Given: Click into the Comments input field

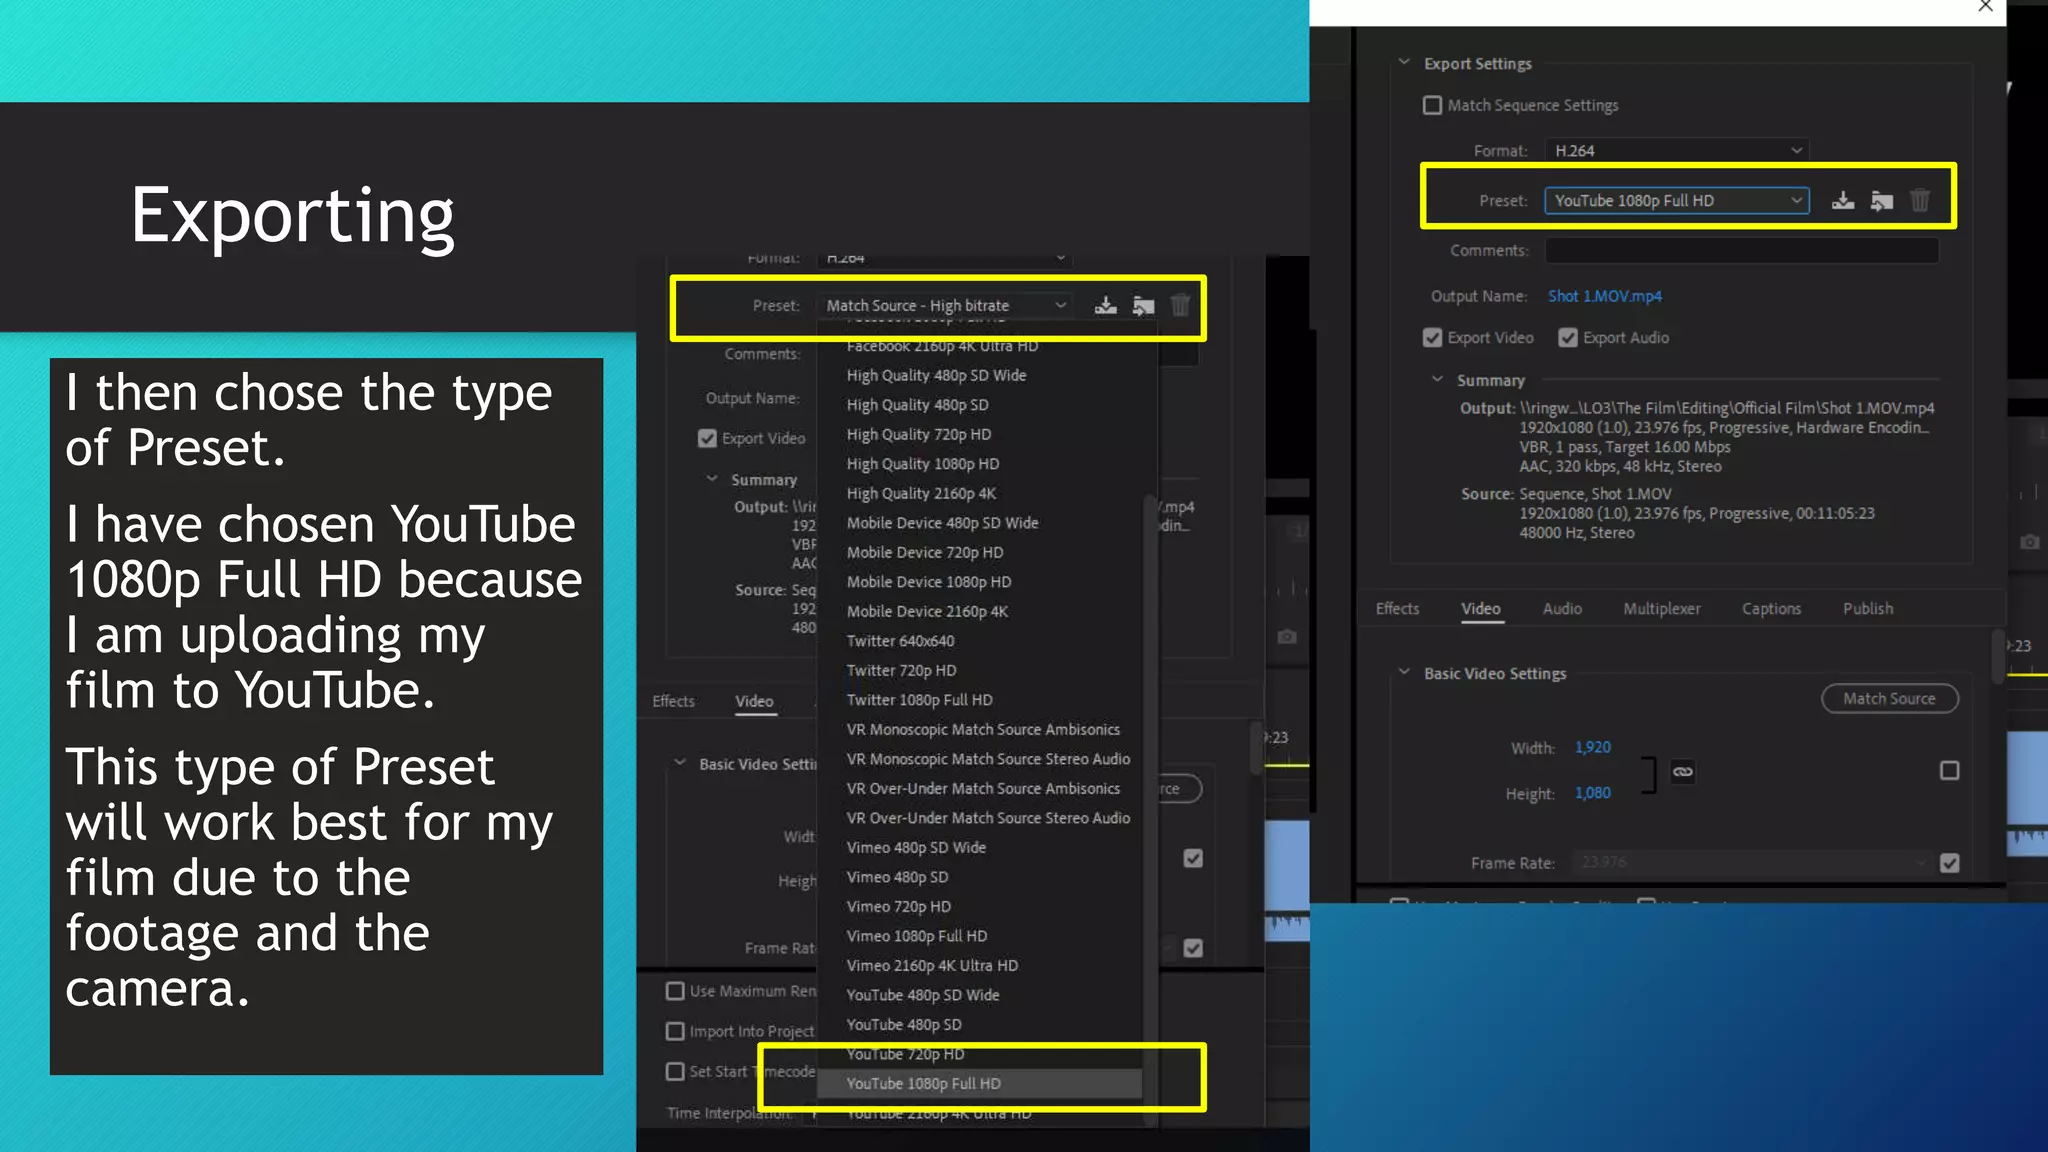Looking at the screenshot, I should point(1740,251).
